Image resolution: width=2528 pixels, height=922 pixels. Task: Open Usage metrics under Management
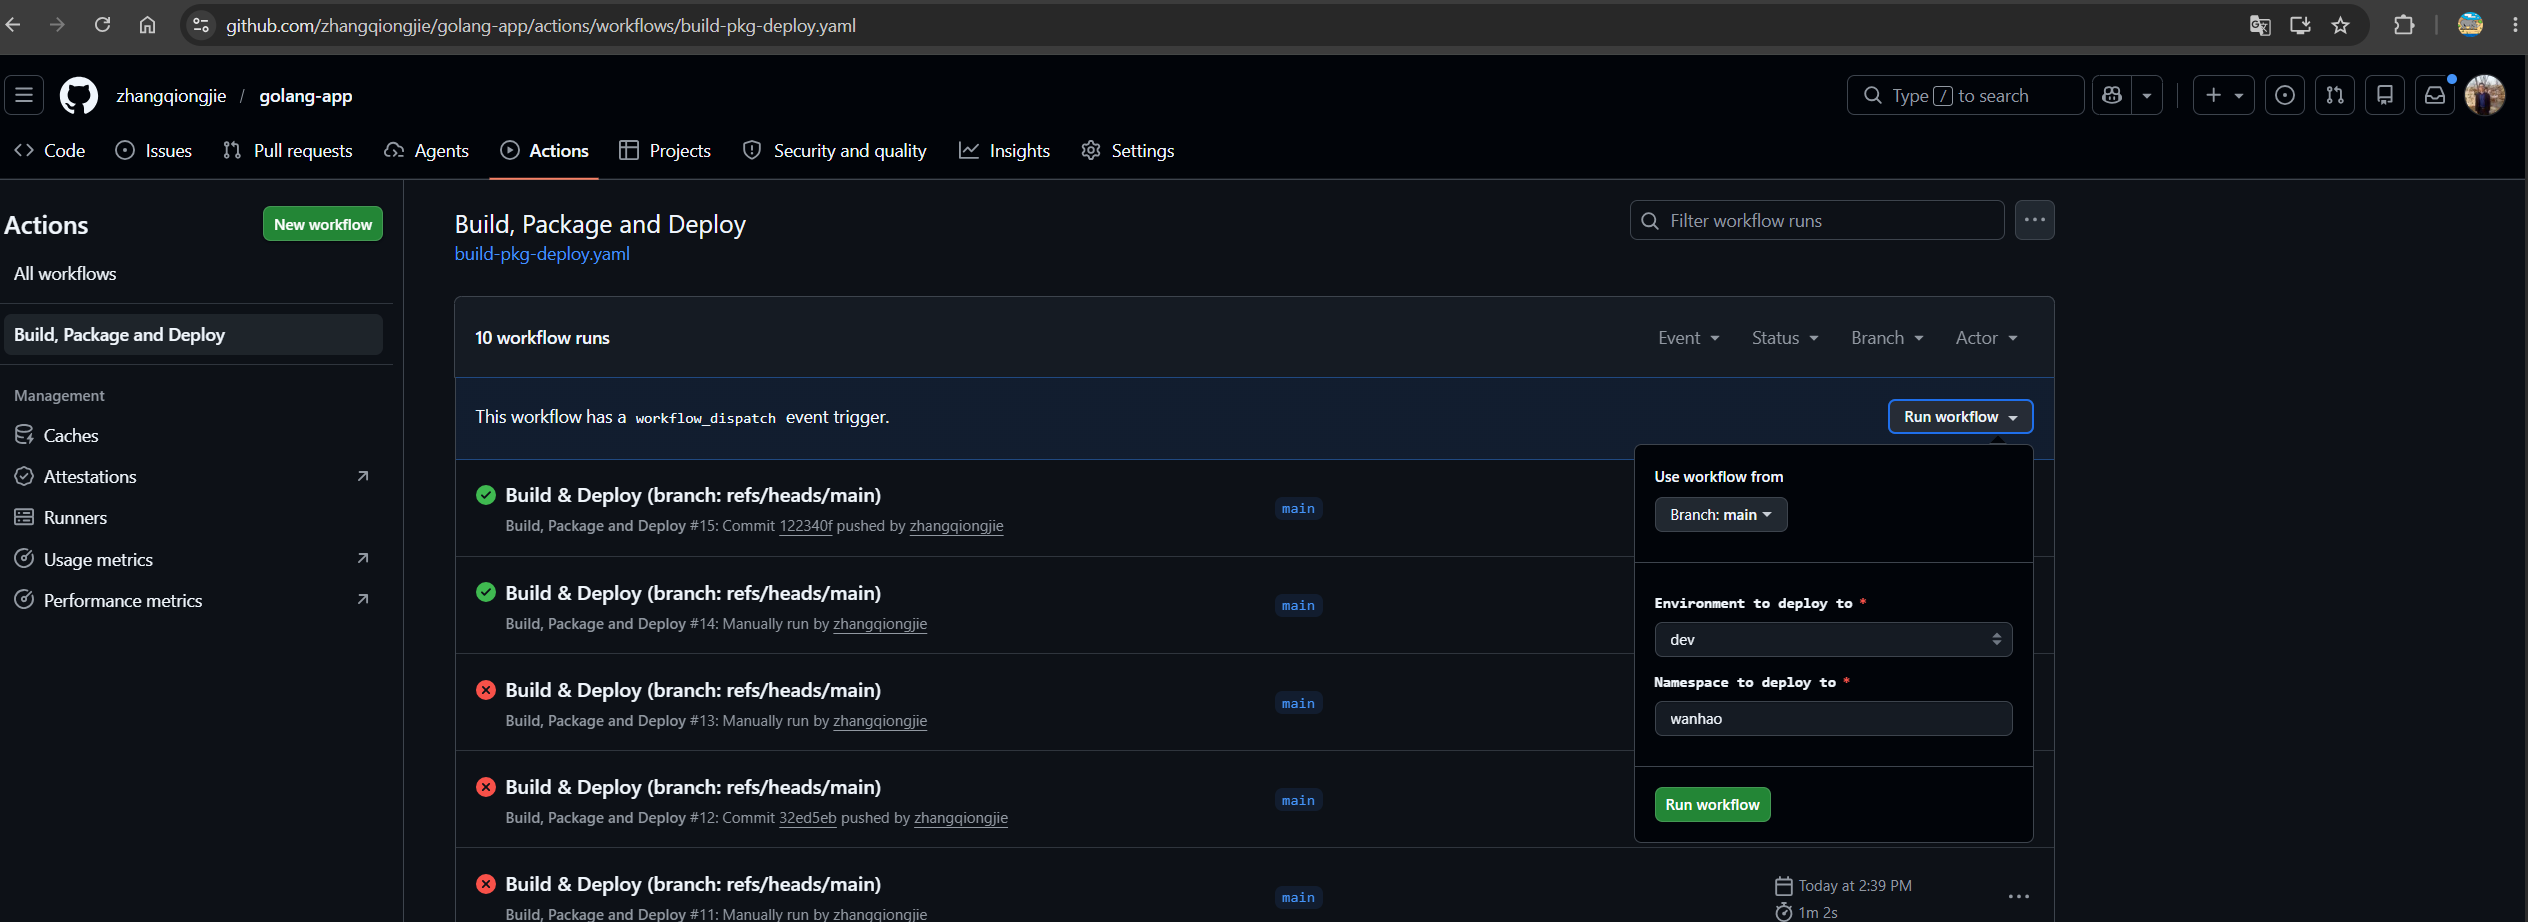(x=194, y=560)
